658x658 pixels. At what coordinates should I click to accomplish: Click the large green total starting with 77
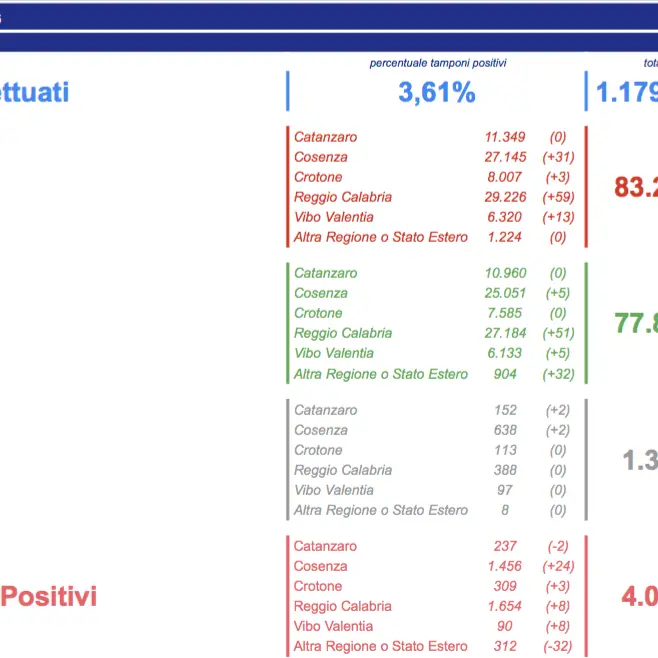[x=635, y=322]
